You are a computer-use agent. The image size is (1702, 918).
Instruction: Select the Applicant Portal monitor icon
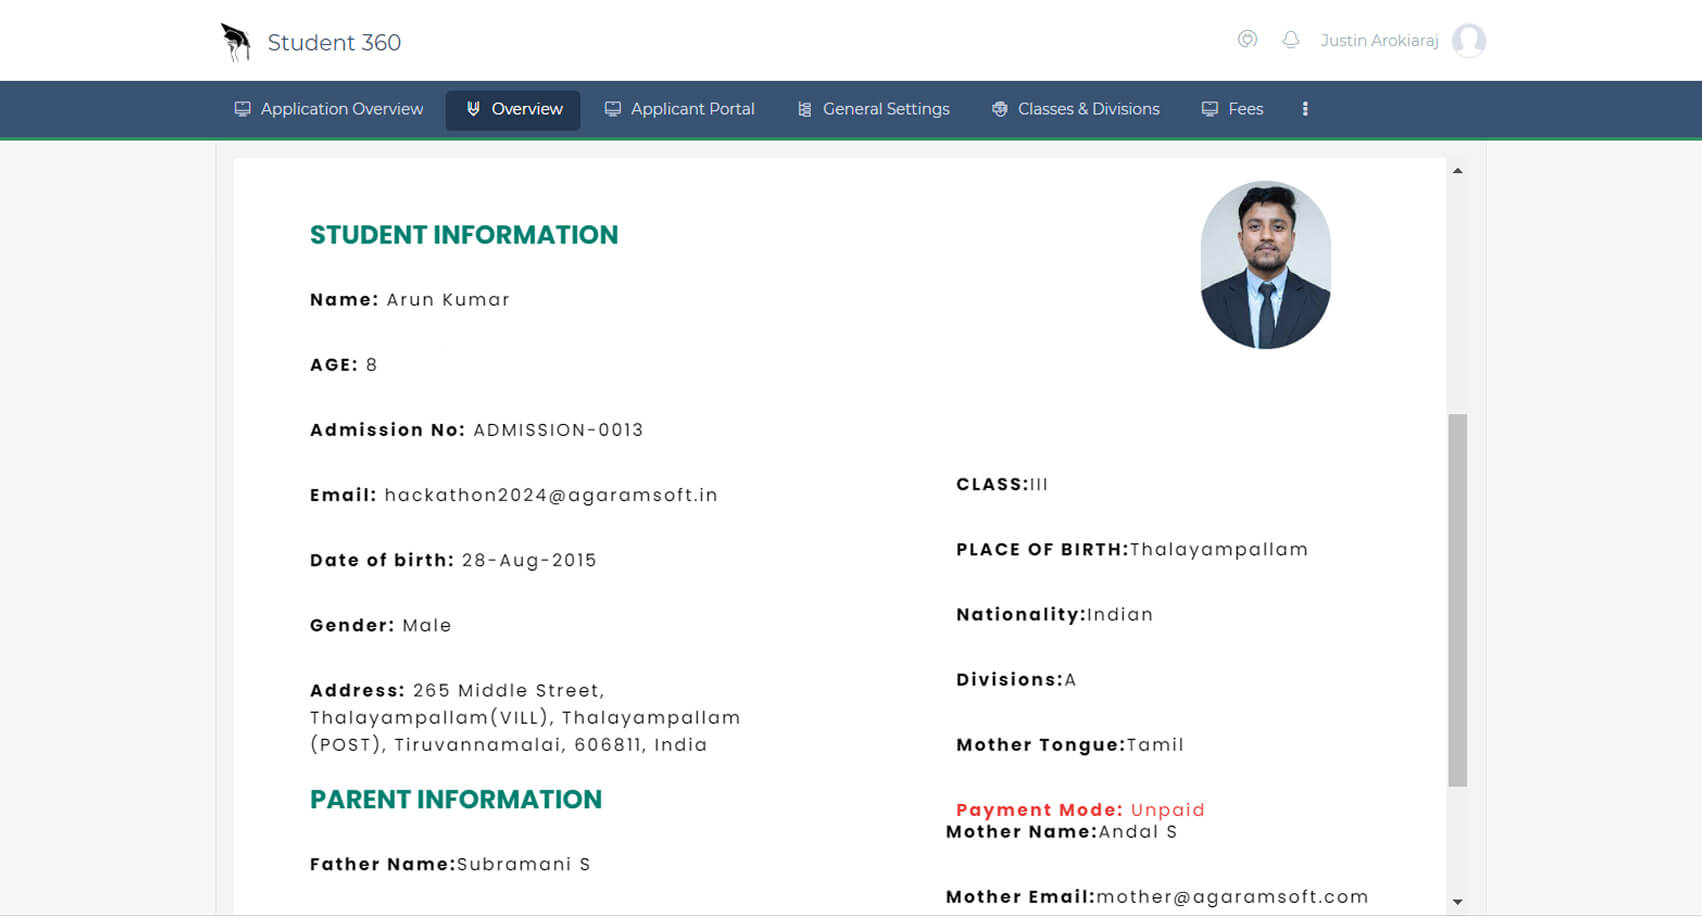613,108
